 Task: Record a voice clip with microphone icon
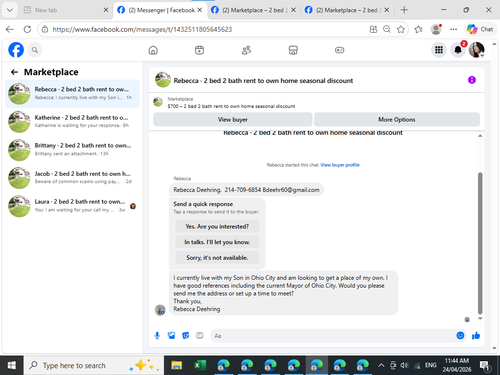pyautogui.click(x=157, y=335)
